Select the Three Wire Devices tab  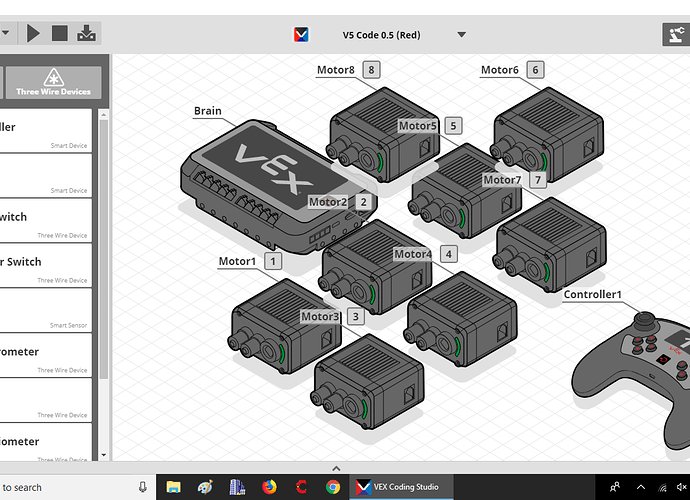click(53, 82)
